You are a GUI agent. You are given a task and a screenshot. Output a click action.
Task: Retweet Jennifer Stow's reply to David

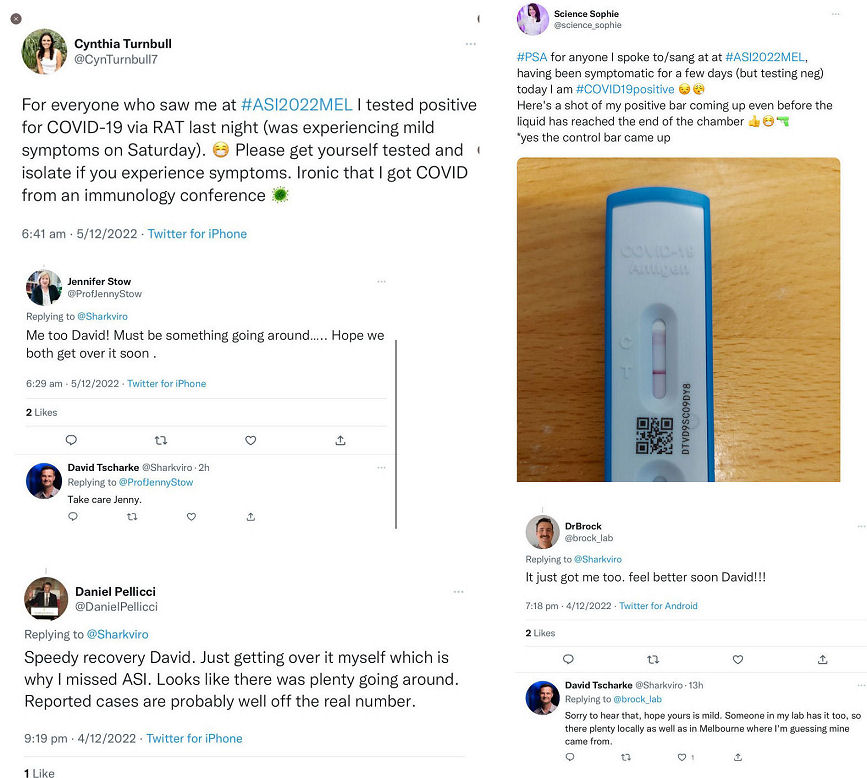pyautogui.click(x=161, y=440)
